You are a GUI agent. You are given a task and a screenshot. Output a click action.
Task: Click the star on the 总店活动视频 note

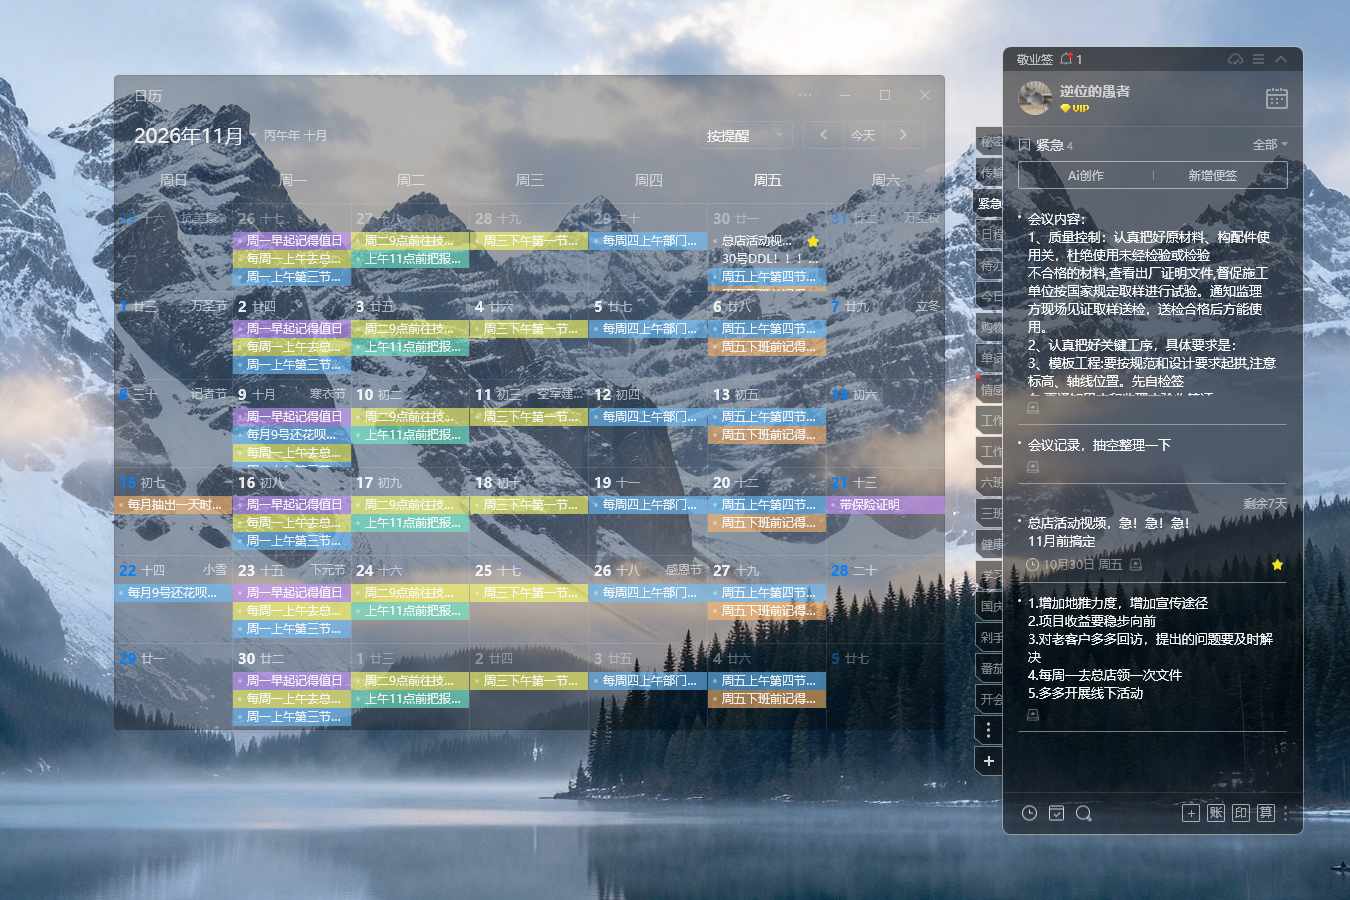(1277, 565)
